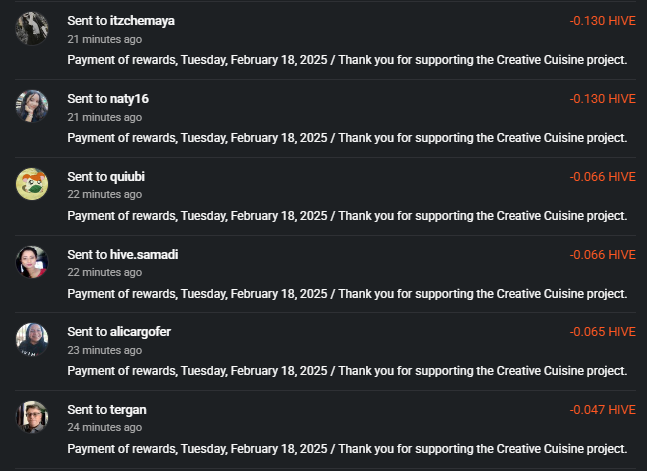This screenshot has width=647, height=471.
Task: Visit the naty16 username link
Action: pos(129,99)
